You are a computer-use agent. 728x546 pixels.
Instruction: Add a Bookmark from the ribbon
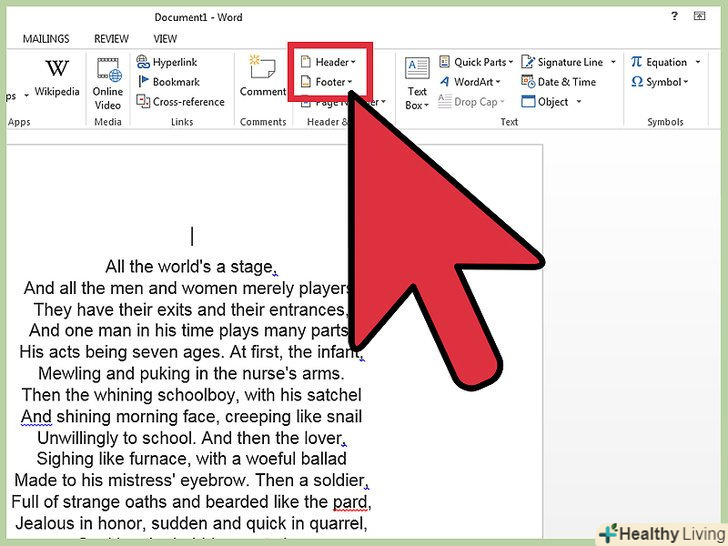[143, 82]
